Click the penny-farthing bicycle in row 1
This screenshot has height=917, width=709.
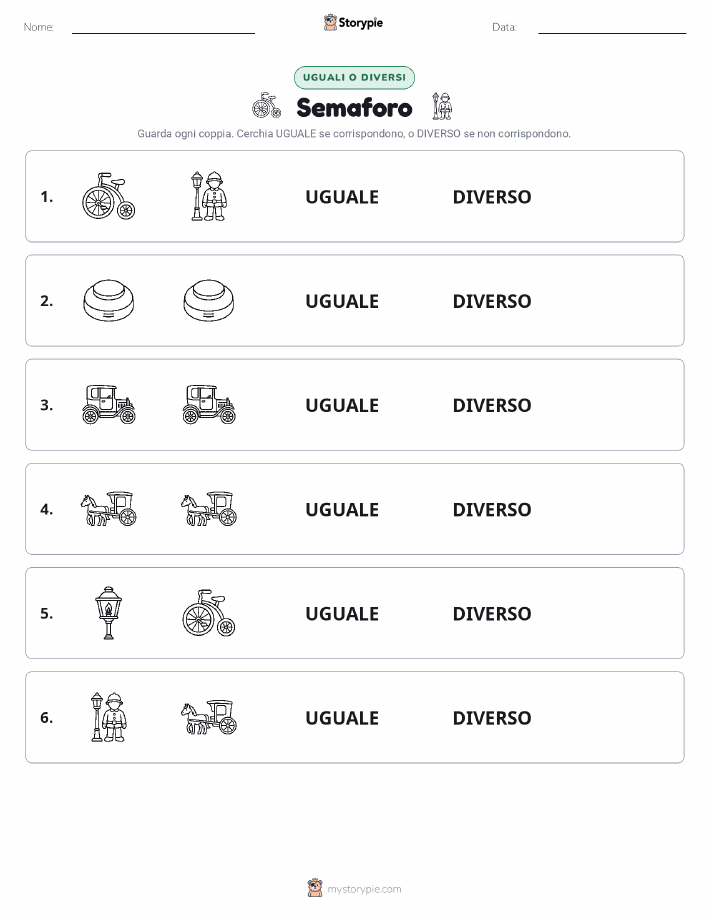point(108,196)
